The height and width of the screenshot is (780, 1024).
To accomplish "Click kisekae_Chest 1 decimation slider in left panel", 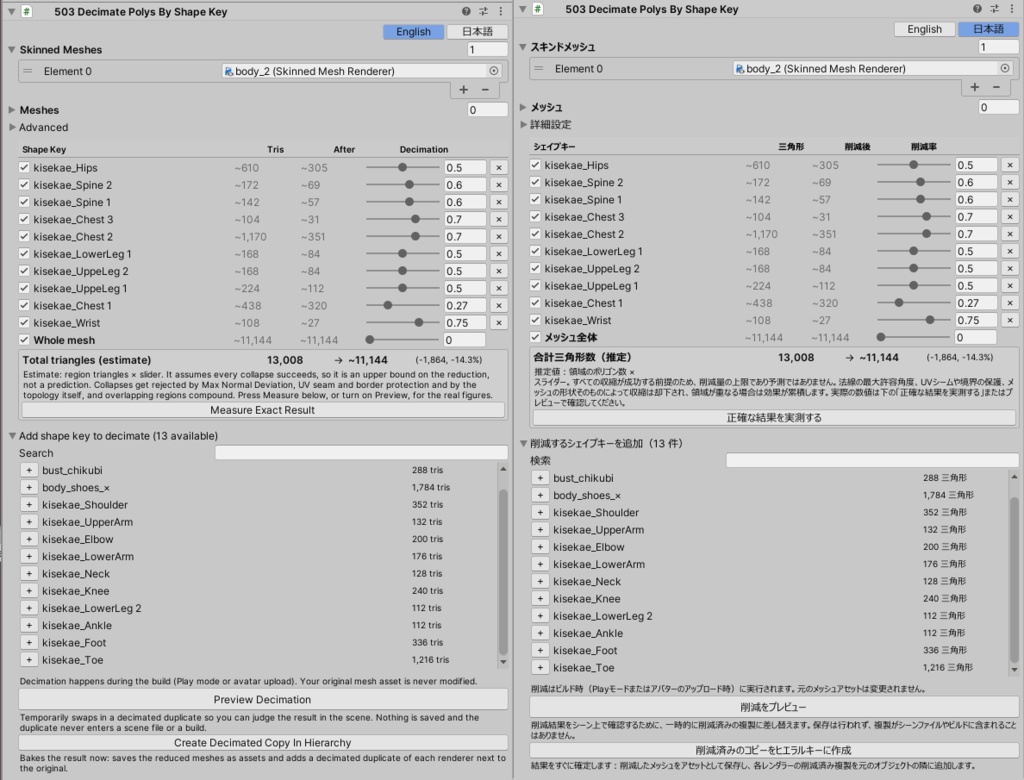I will (402, 305).
